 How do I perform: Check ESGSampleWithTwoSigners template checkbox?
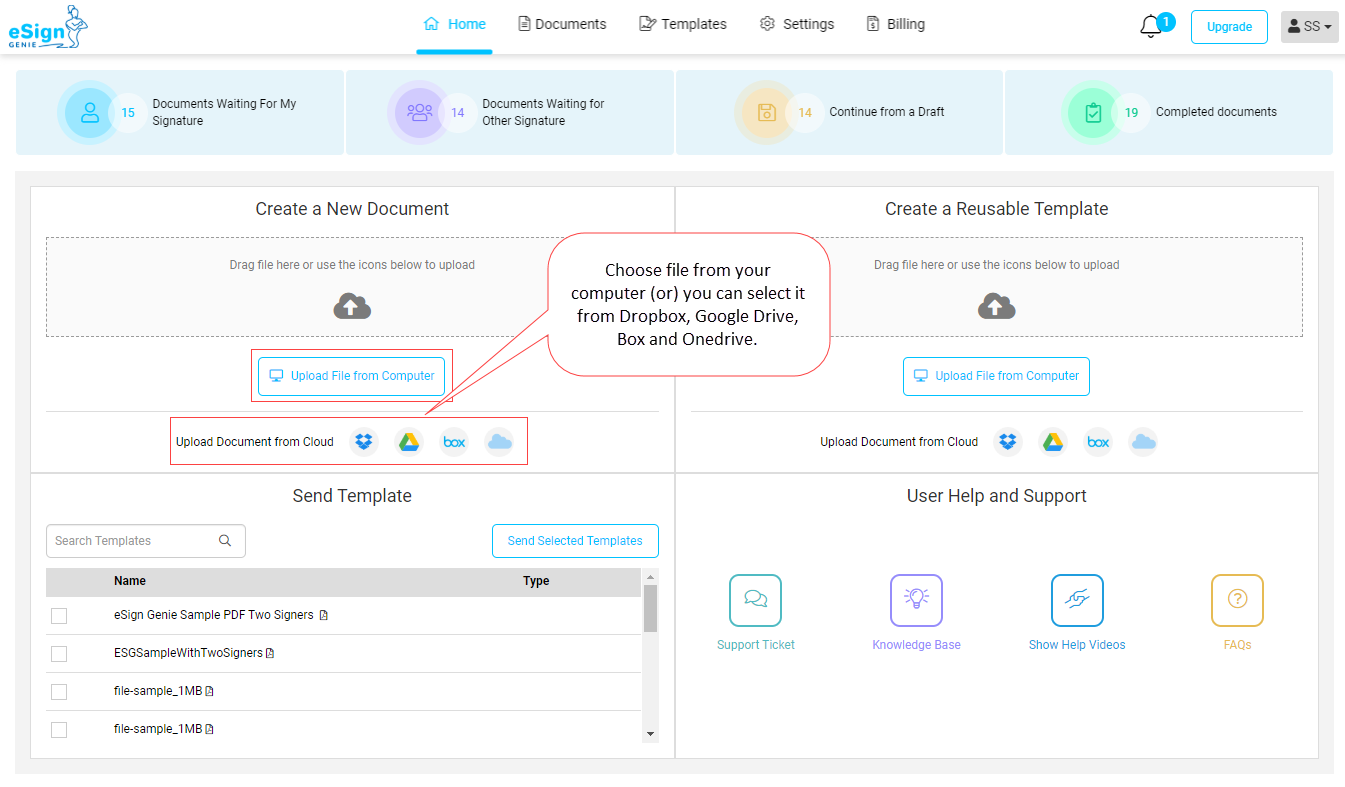click(x=59, y=654)
